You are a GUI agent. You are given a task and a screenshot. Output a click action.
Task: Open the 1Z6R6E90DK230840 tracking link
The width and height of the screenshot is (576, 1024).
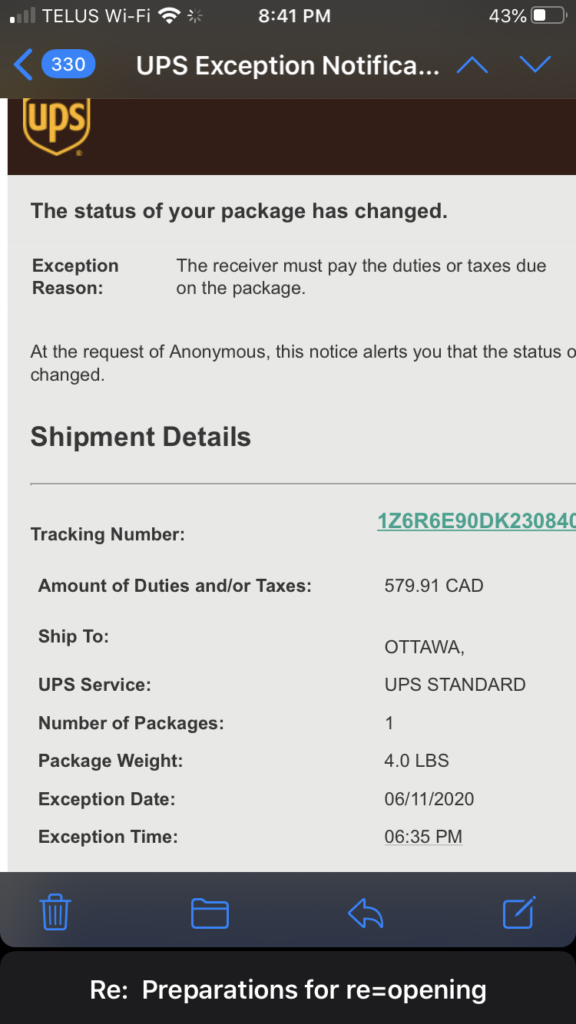[476, 520]
